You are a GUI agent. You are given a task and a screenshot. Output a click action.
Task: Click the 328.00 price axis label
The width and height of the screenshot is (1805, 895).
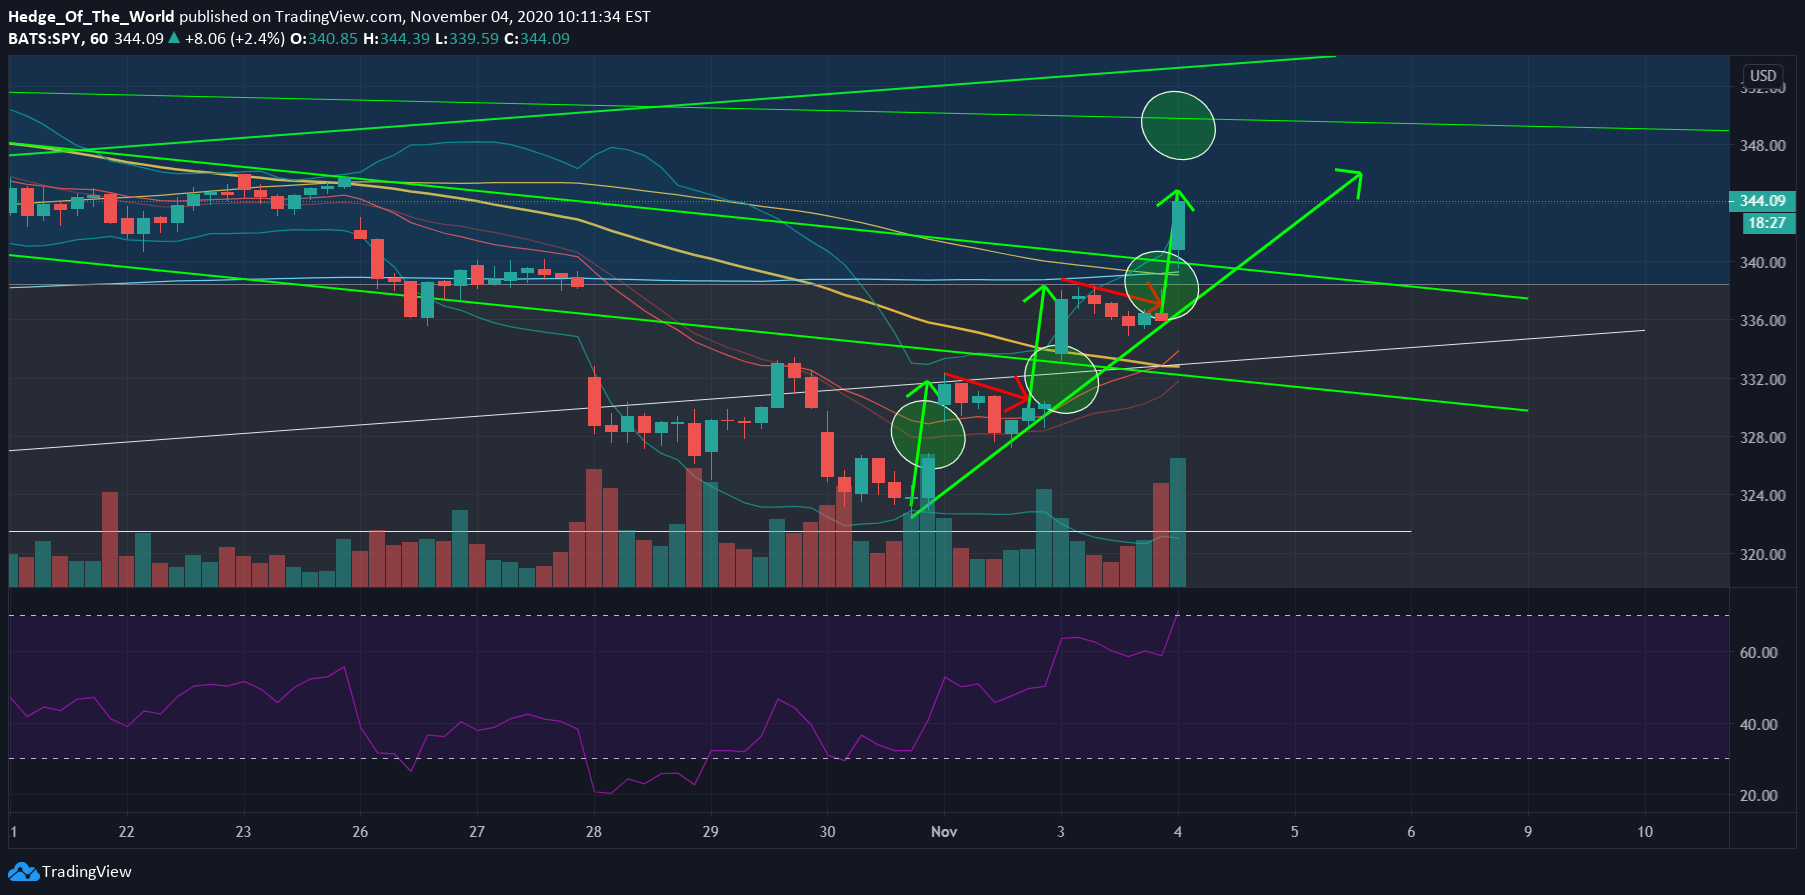[x=1762, y=438]
